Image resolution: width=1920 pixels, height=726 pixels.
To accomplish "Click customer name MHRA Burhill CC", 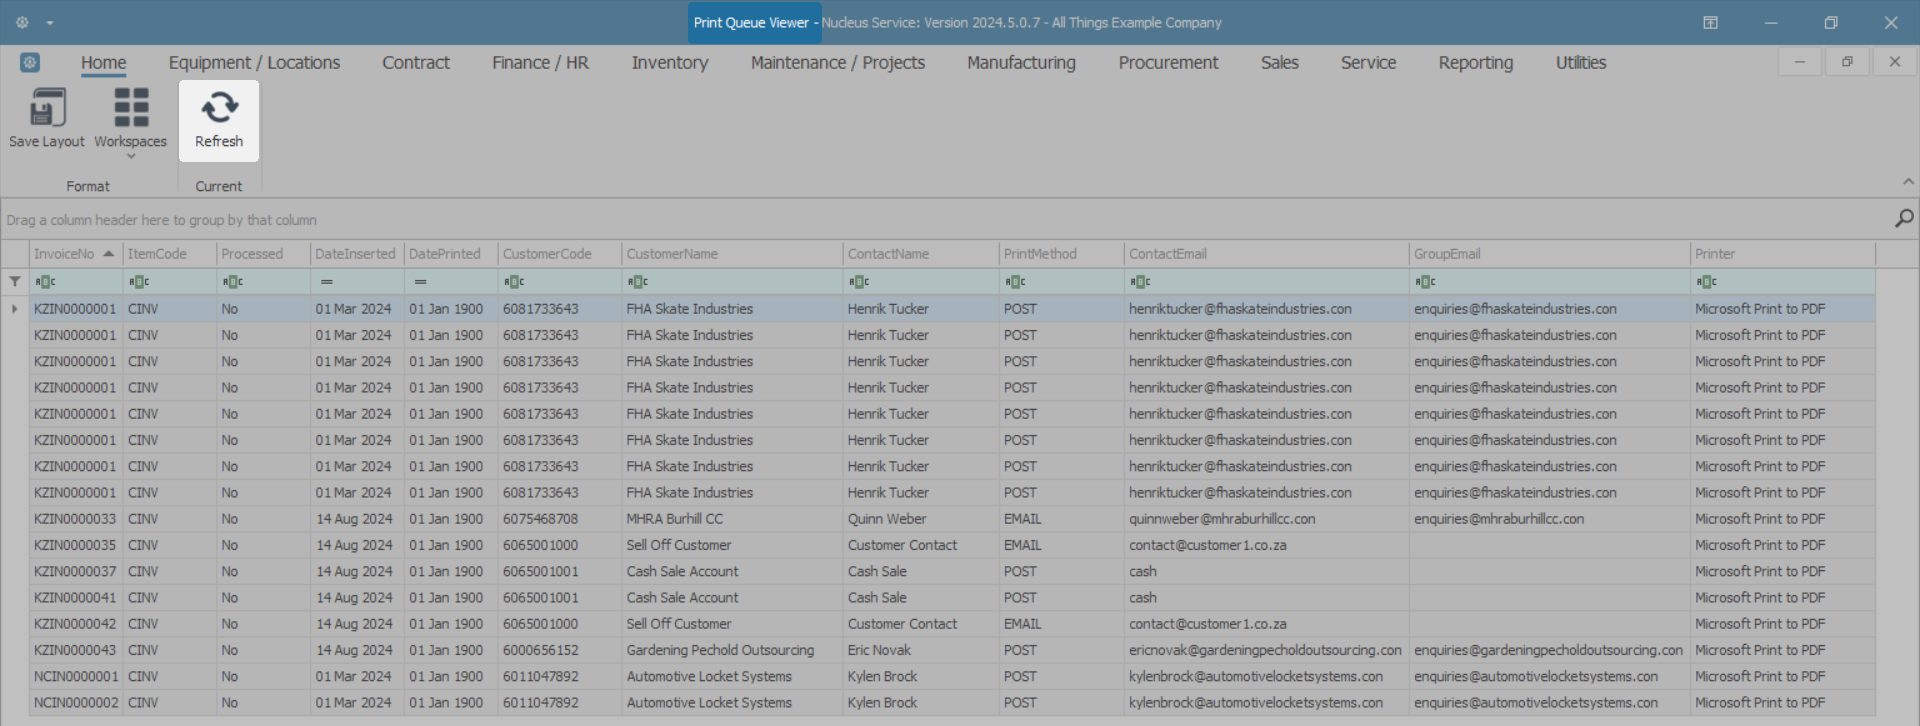I will pyautogui.click(x=675, y=519).
